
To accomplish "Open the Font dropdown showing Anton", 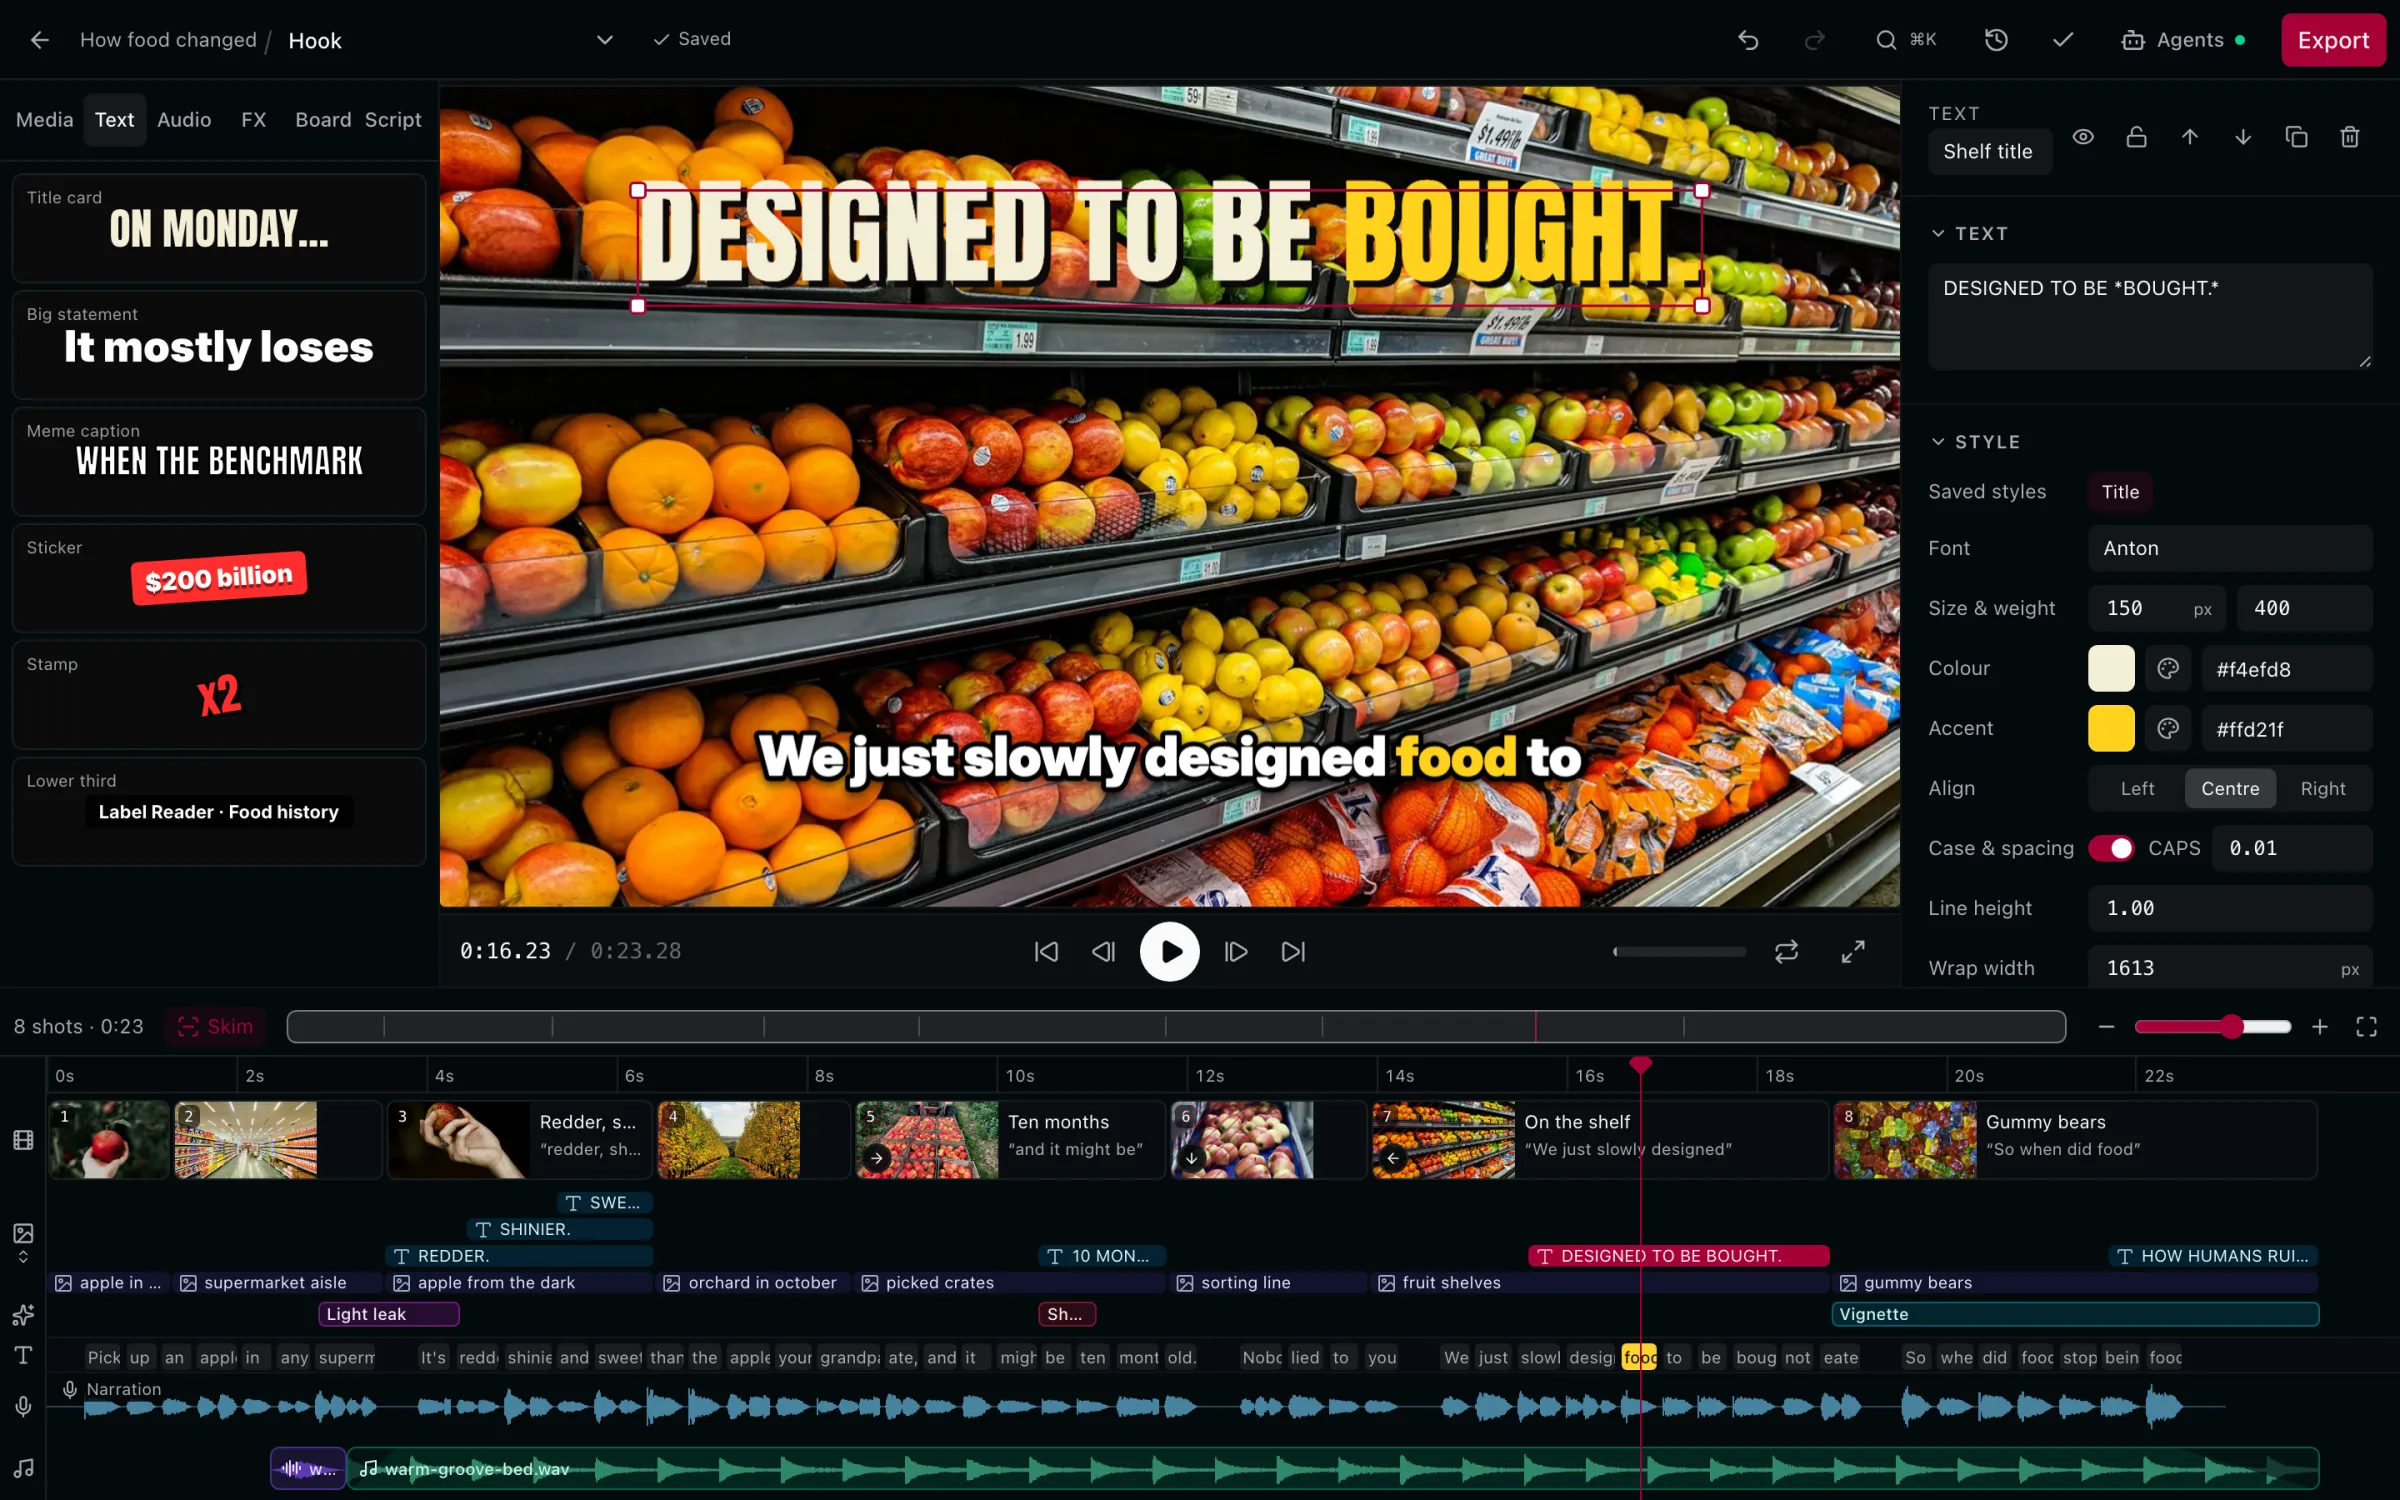I will point(2230,549).
